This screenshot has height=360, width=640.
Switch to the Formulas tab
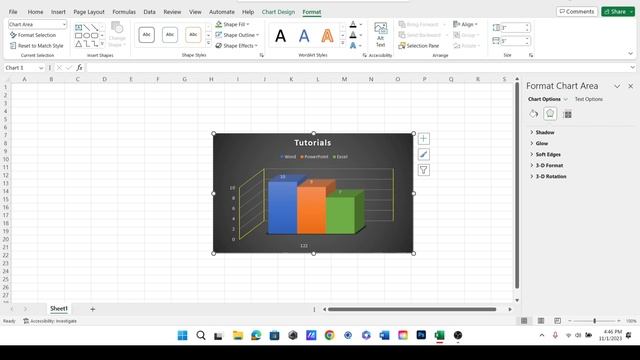click(x=124, y=12)
